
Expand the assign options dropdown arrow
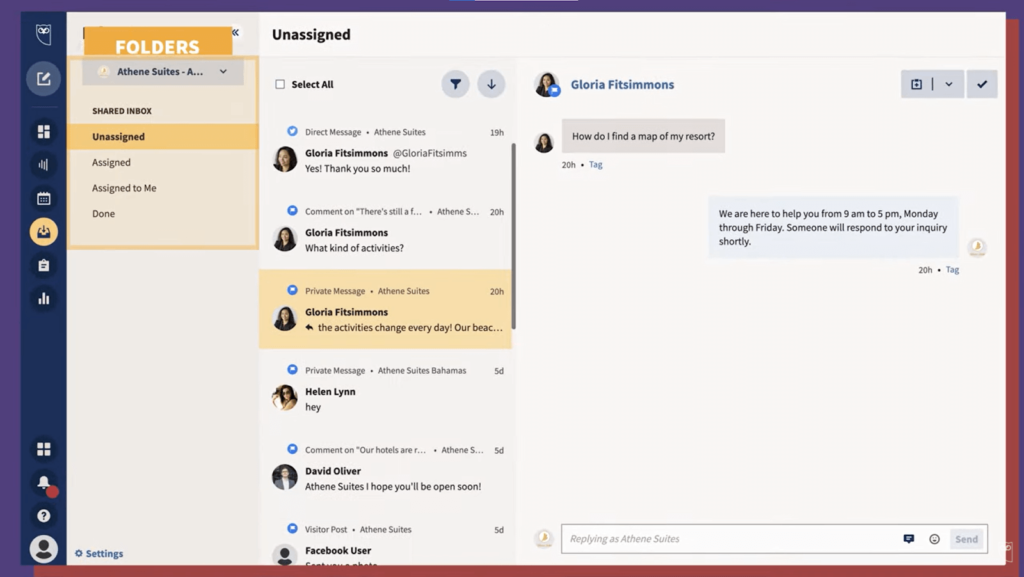(x=949, y=84)
